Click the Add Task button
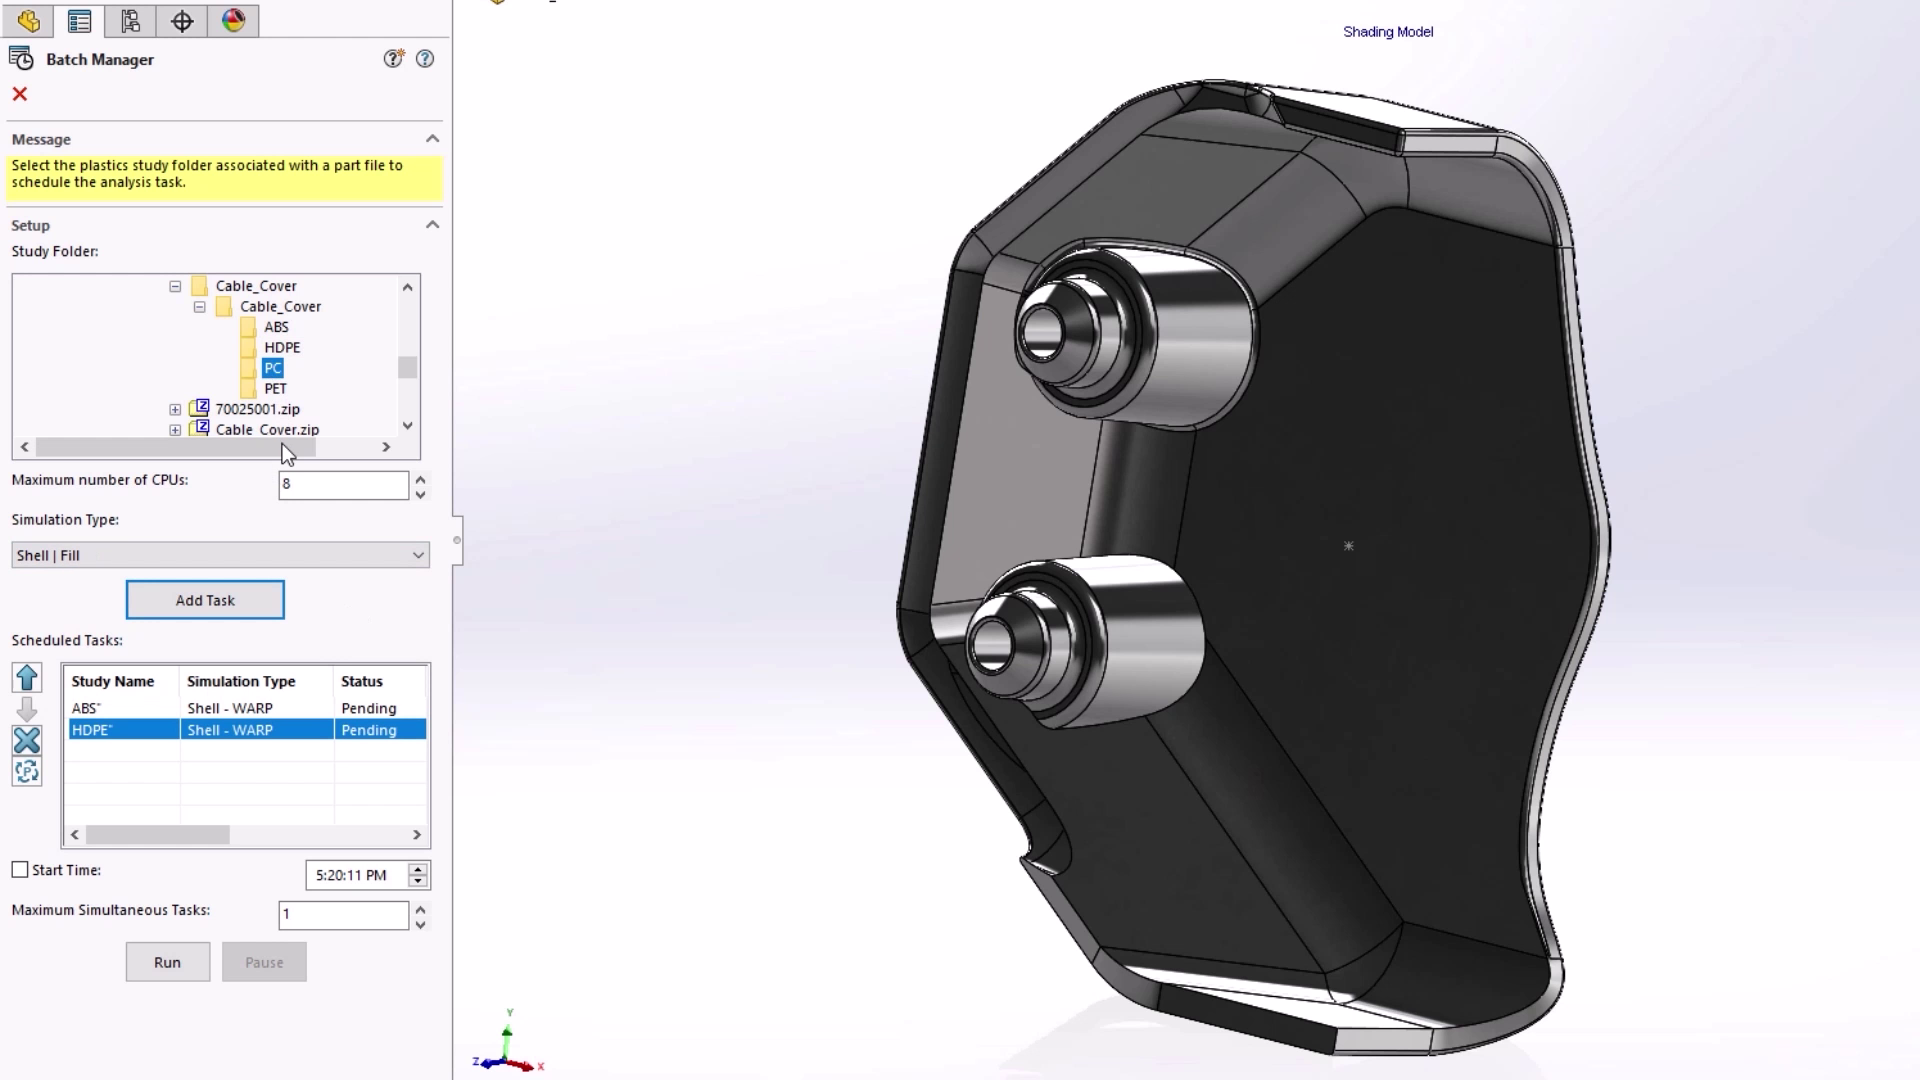The image size is (1920, 1080). pos(204,599)
